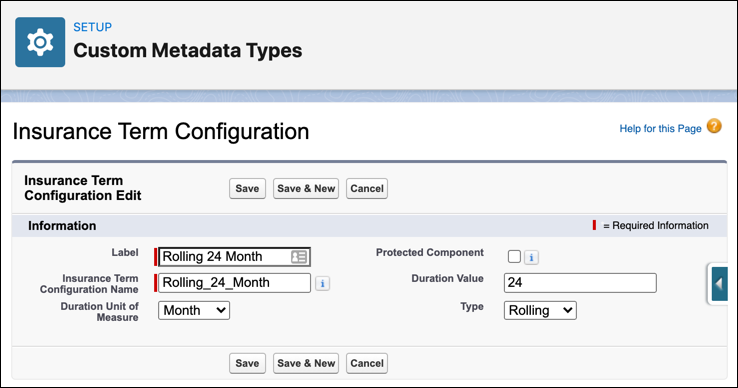
Task: Toggle the Protected Component checkbox
Action: pos(514,257)
